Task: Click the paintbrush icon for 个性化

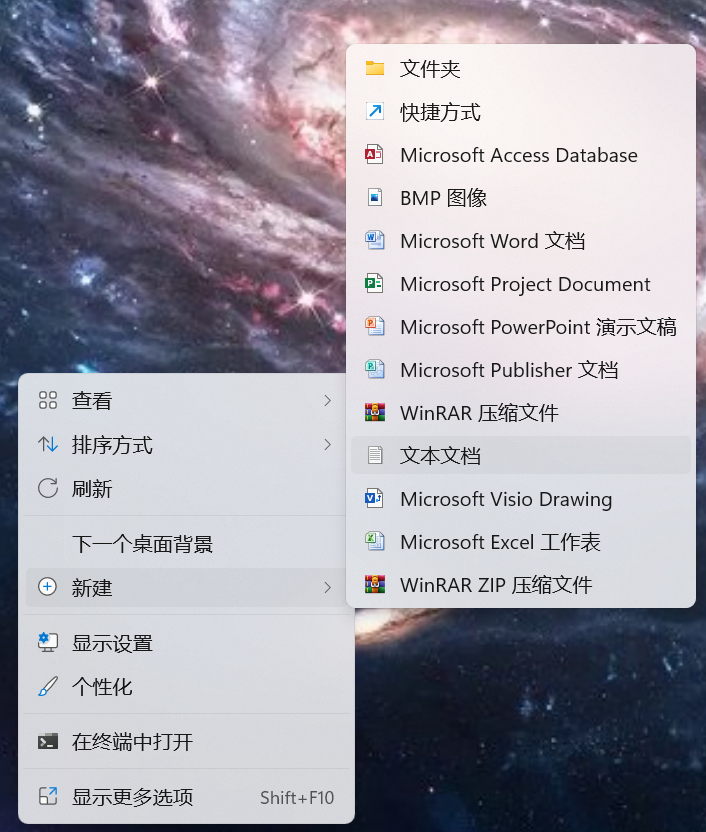Action: click(x=48, y=687)
